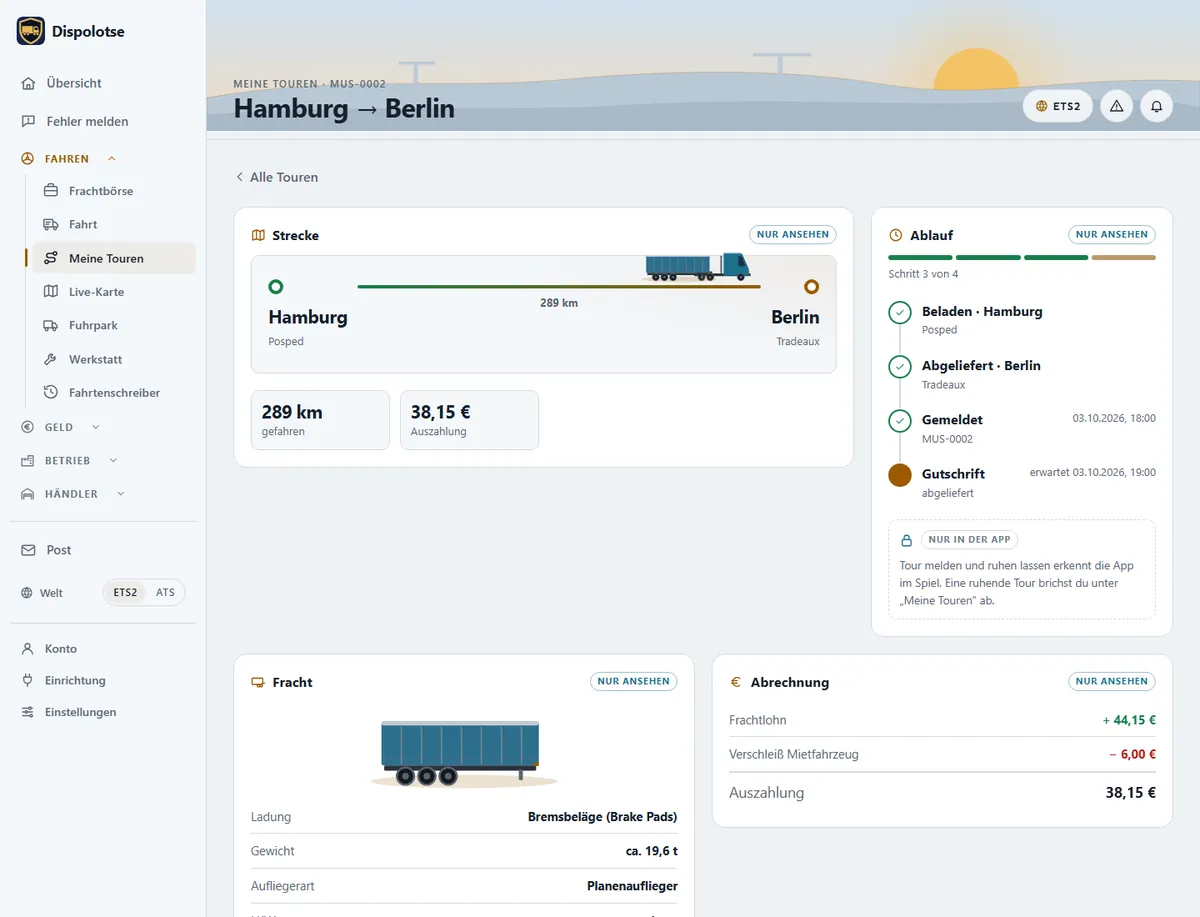Click the Konto user icon
The height and width of the screenshot is (917, 1200).
click(28, 649)
